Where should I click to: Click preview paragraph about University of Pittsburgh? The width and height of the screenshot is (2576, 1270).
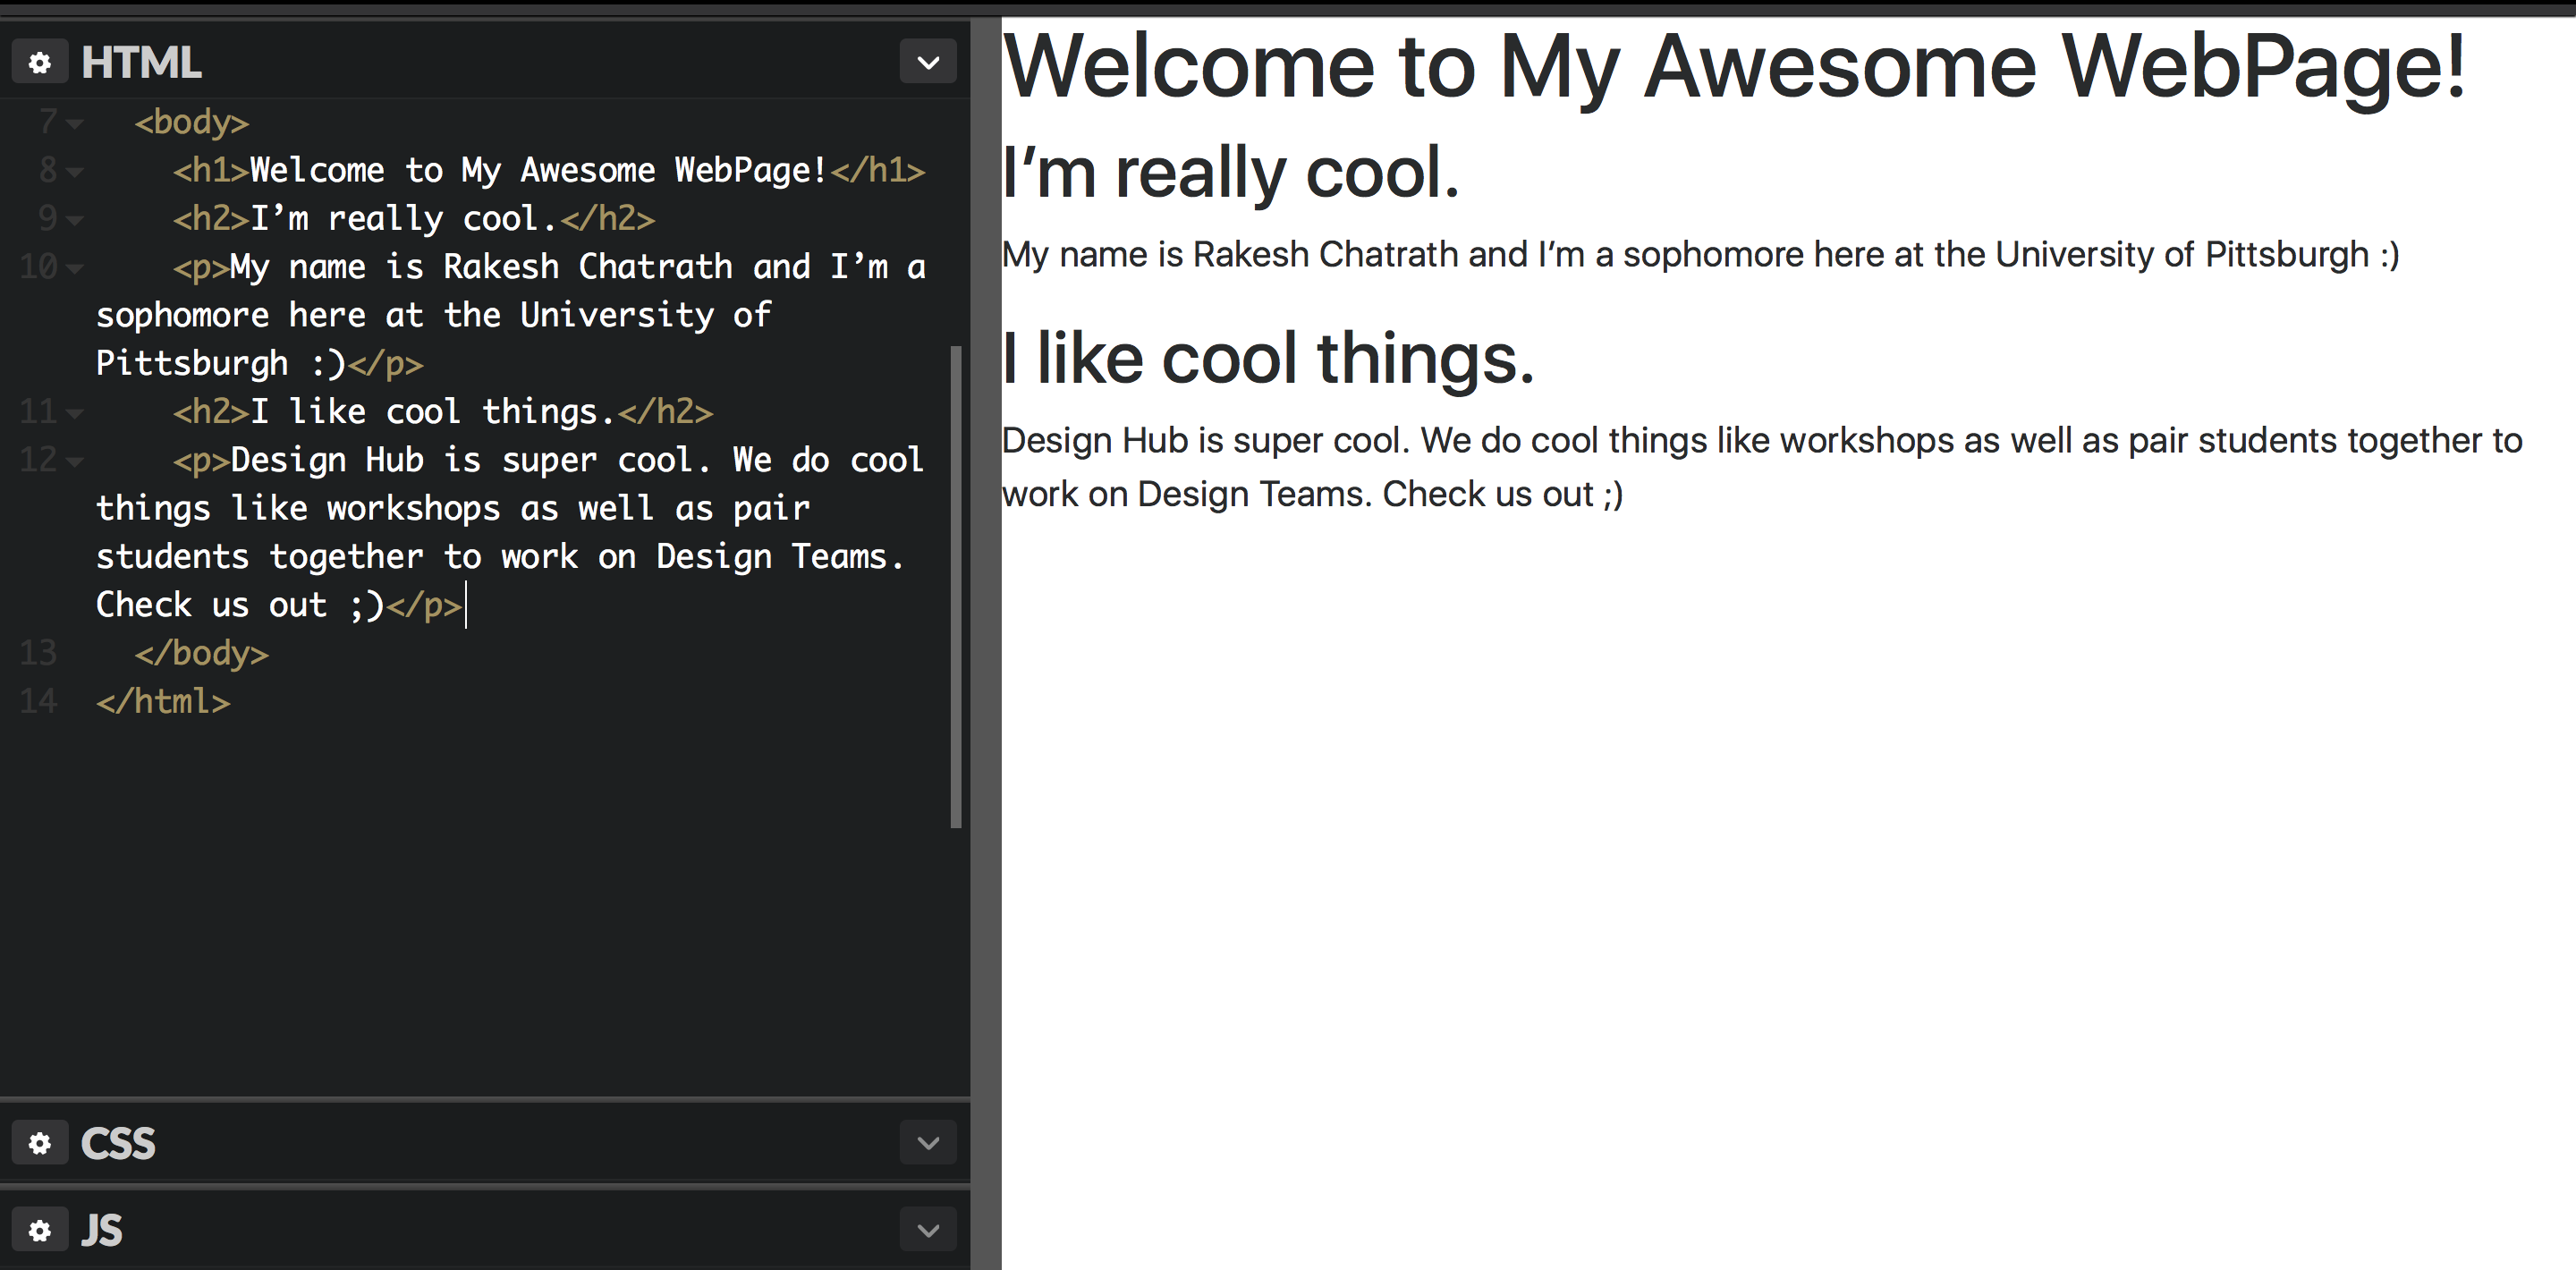point(1701,255)
